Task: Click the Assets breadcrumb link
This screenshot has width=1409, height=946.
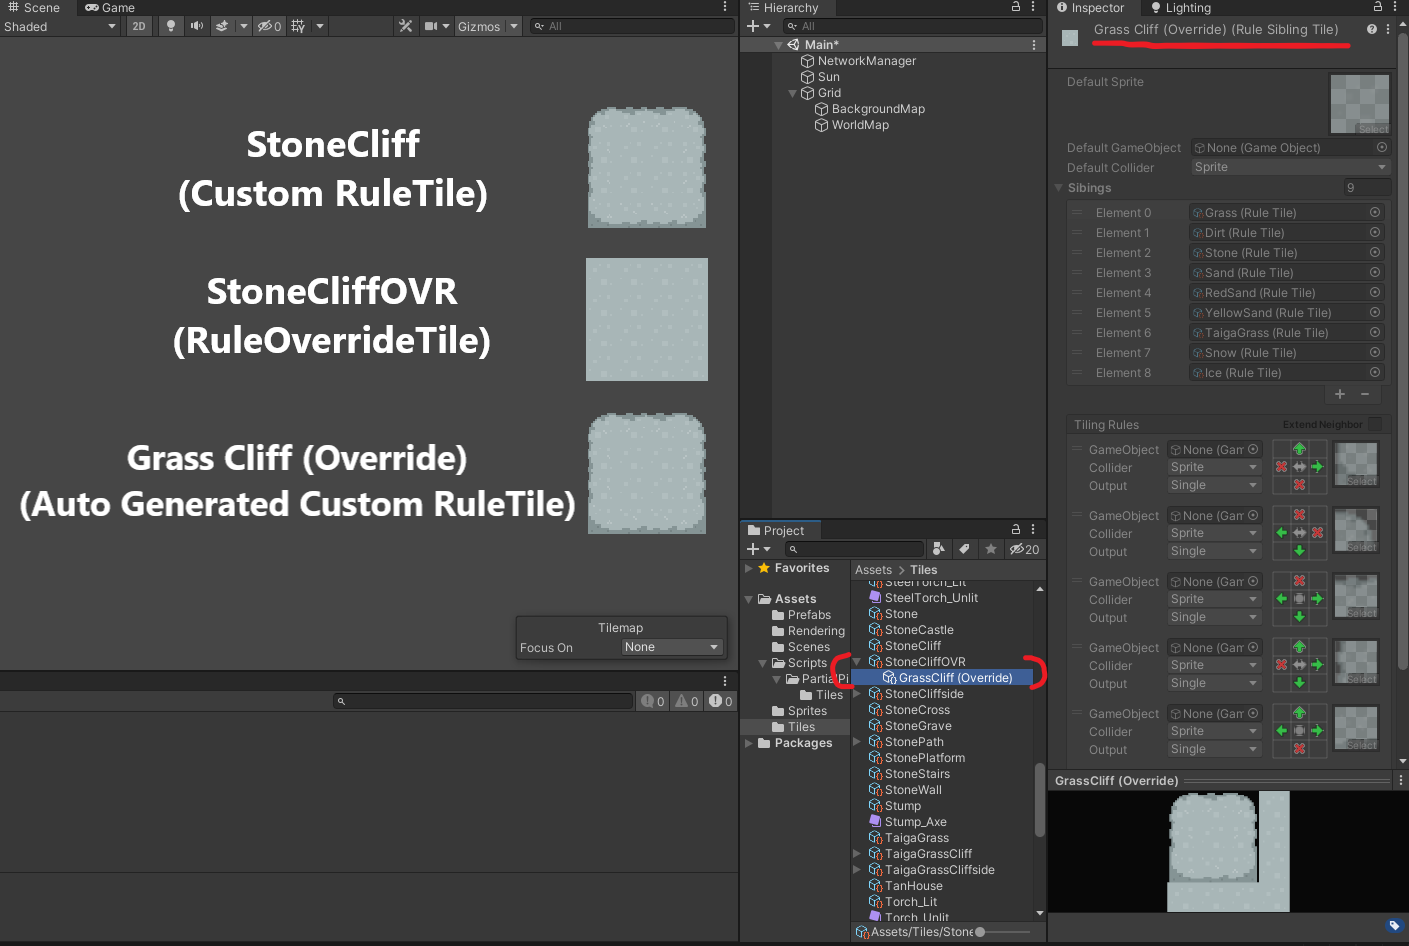Action: (873, 569)
